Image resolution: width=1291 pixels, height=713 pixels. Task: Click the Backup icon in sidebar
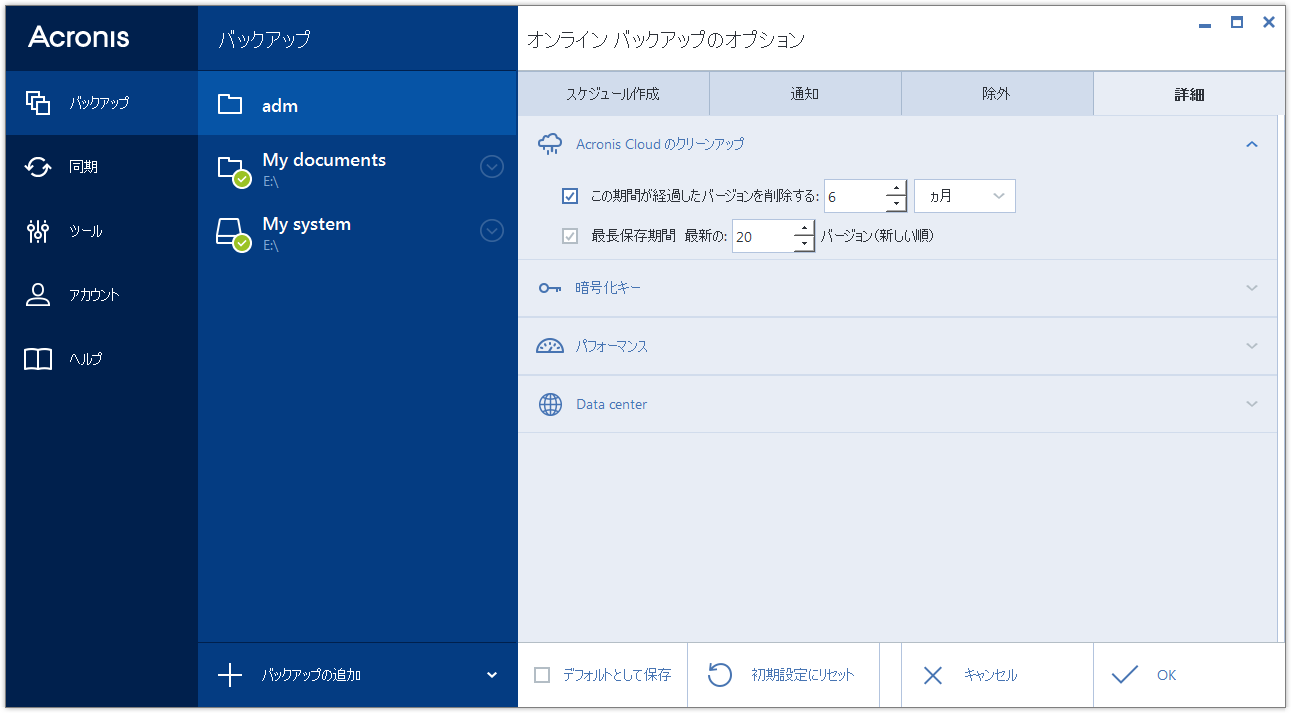tap(38, 102)
